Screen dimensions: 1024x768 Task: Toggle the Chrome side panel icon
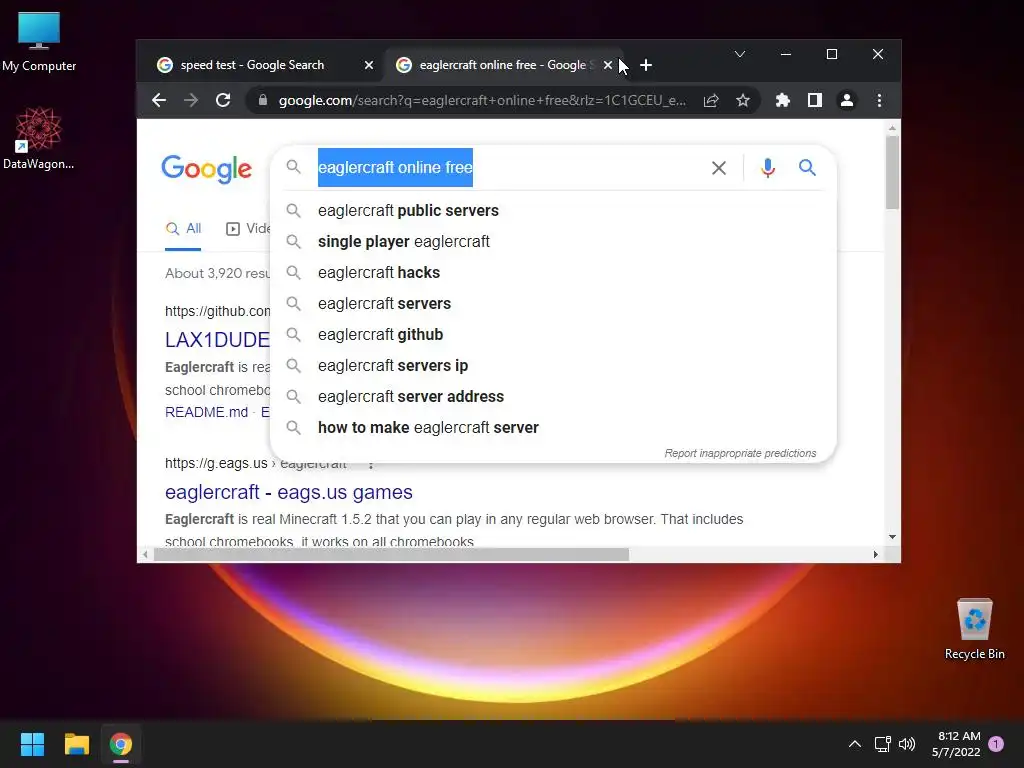tap(814, 100)
